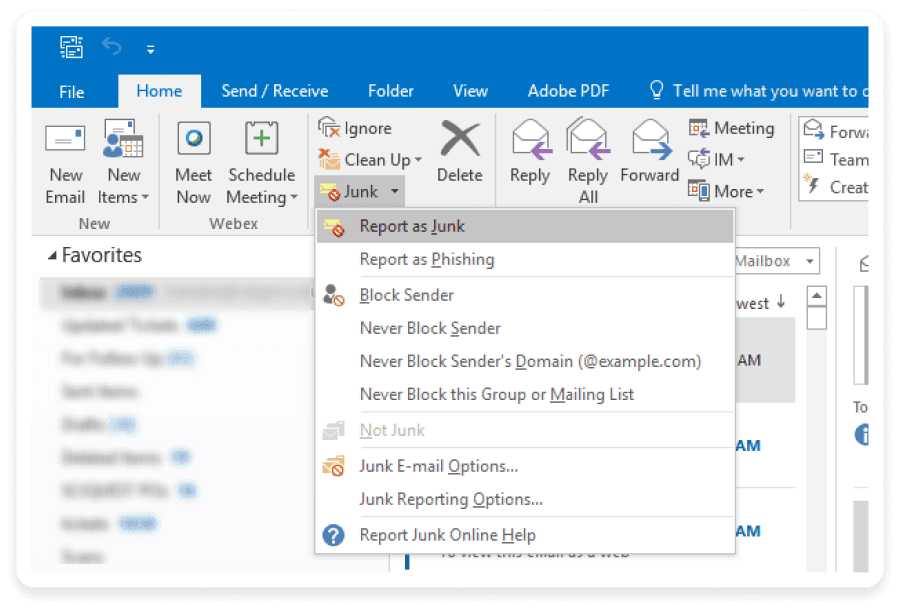Image resolution: width=900 pixels, height=610 pixels.
Task: Open Customize Quick Access Toolbar arrow
Action: click(150, 49)
